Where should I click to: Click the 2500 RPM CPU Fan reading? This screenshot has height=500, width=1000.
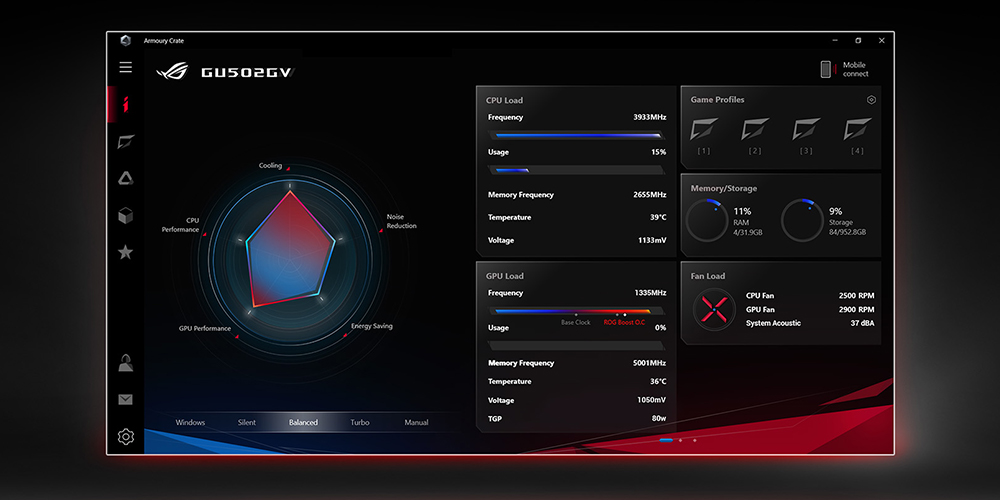tap(857, 296)
